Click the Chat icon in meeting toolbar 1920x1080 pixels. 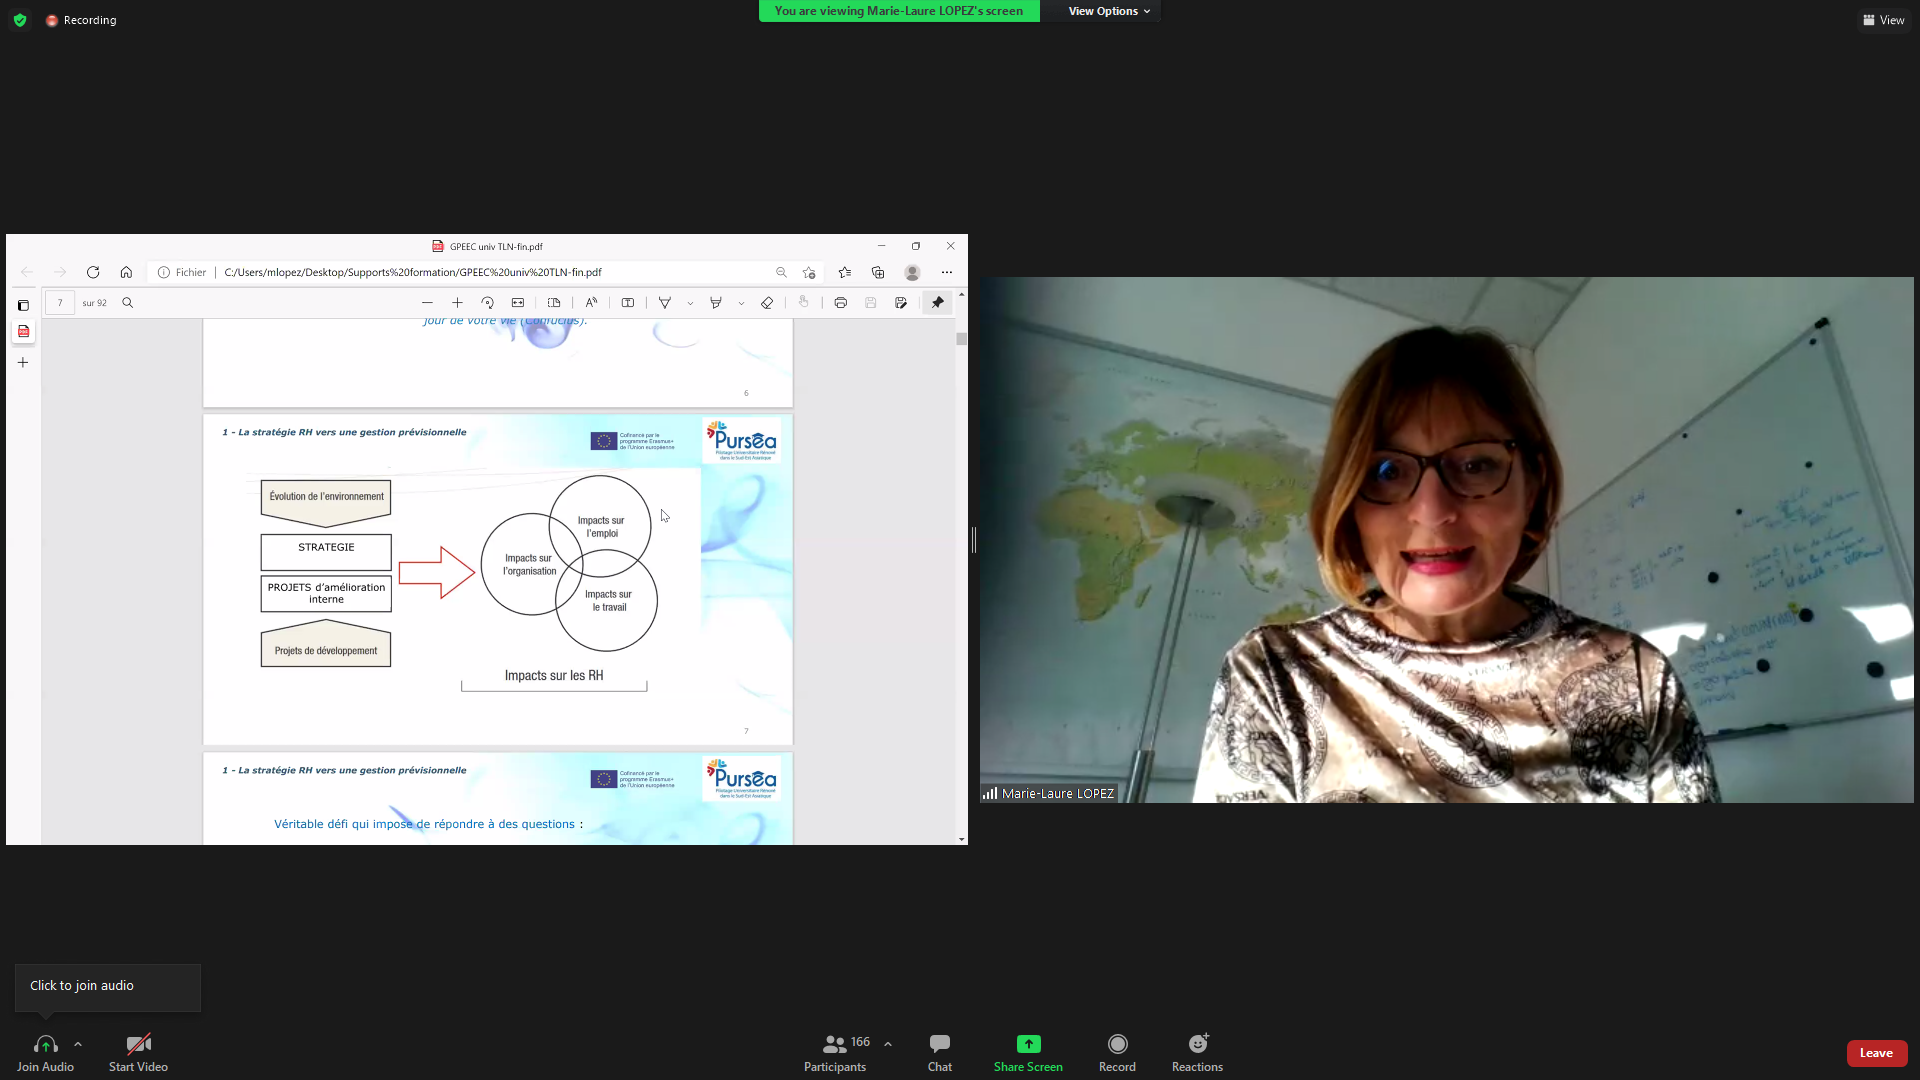939,1044
